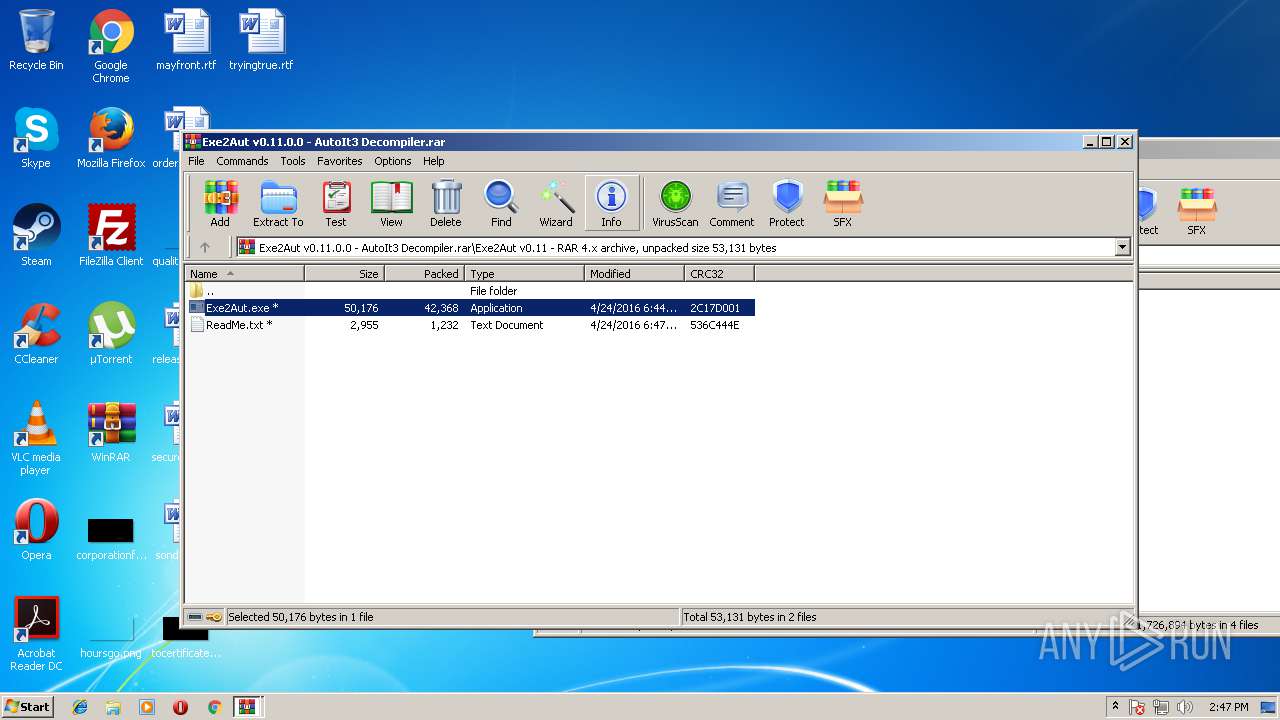Open Acrobat Reader DC shortcut
The width and height of the screenshot is (1280, 720).
36,634
